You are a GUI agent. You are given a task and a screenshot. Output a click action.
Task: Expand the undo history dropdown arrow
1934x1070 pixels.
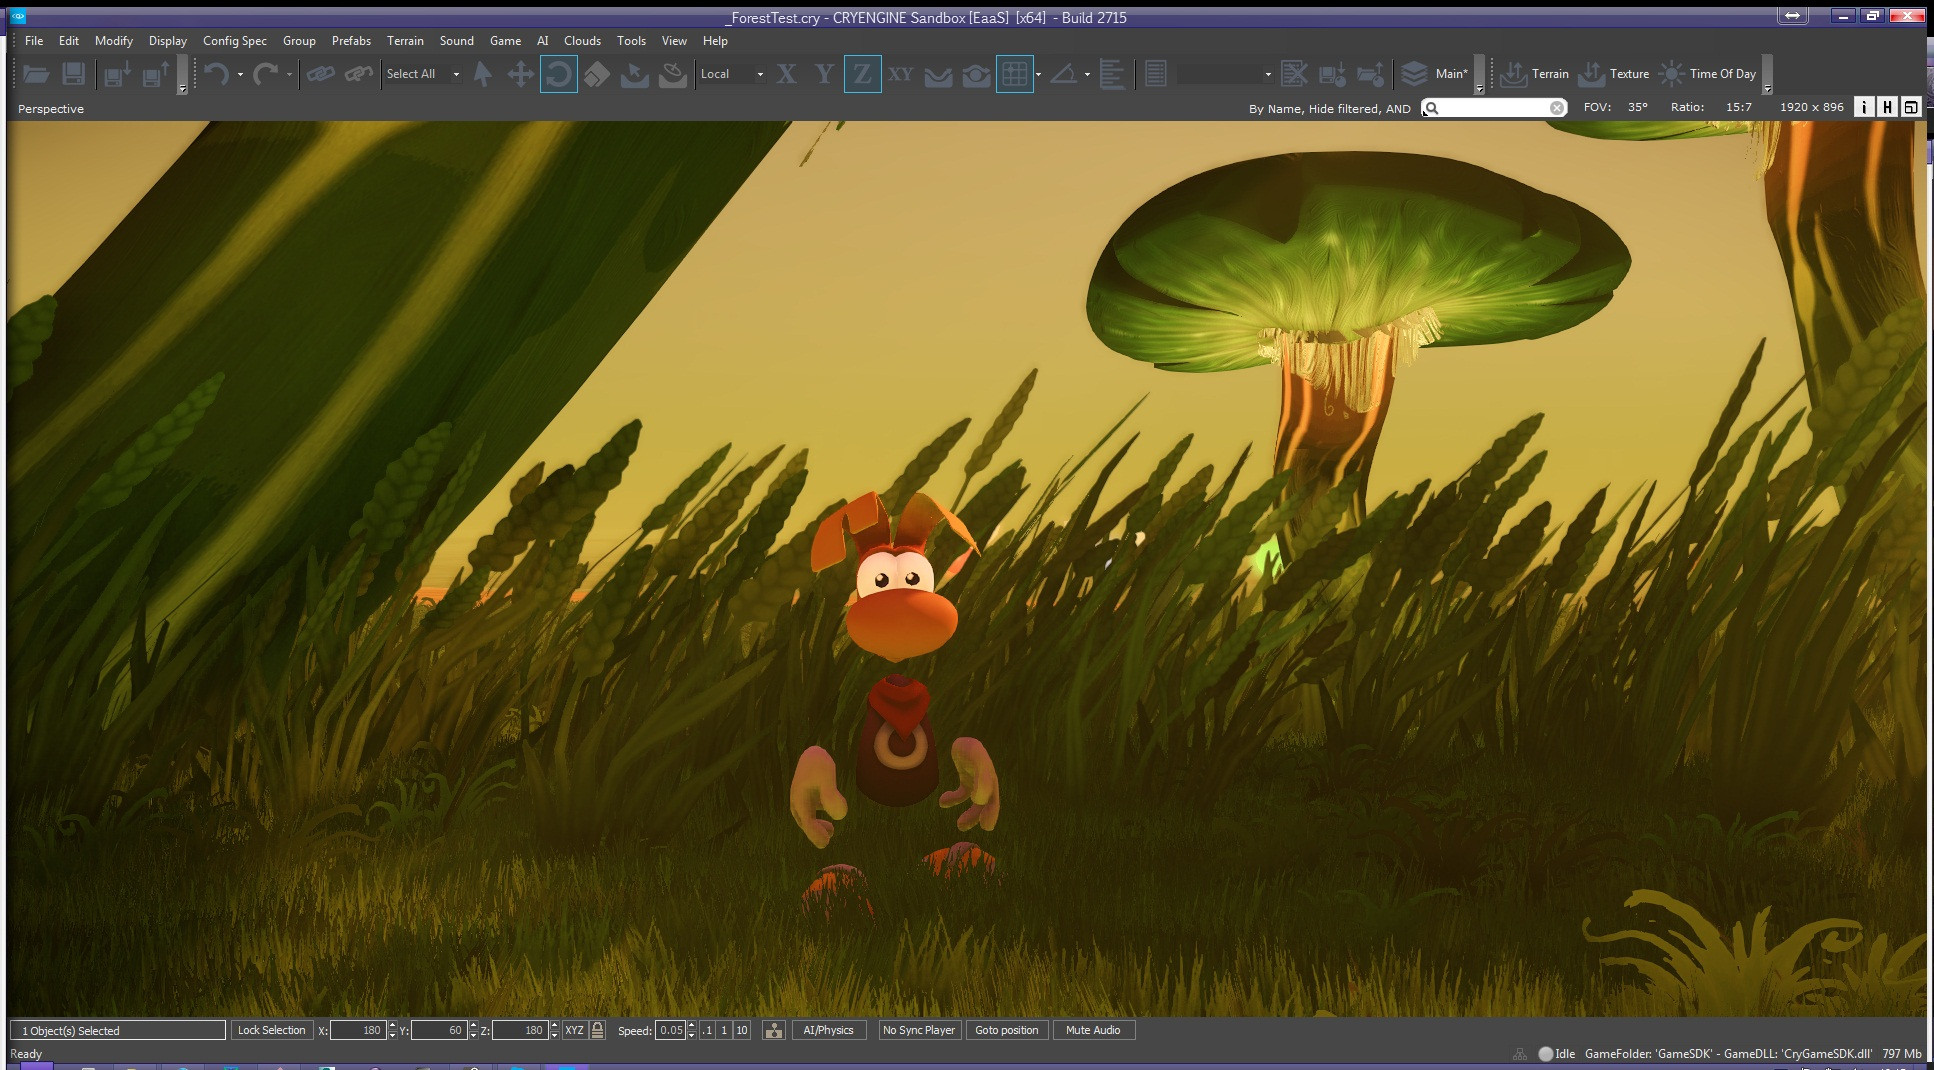click(240, 74)
